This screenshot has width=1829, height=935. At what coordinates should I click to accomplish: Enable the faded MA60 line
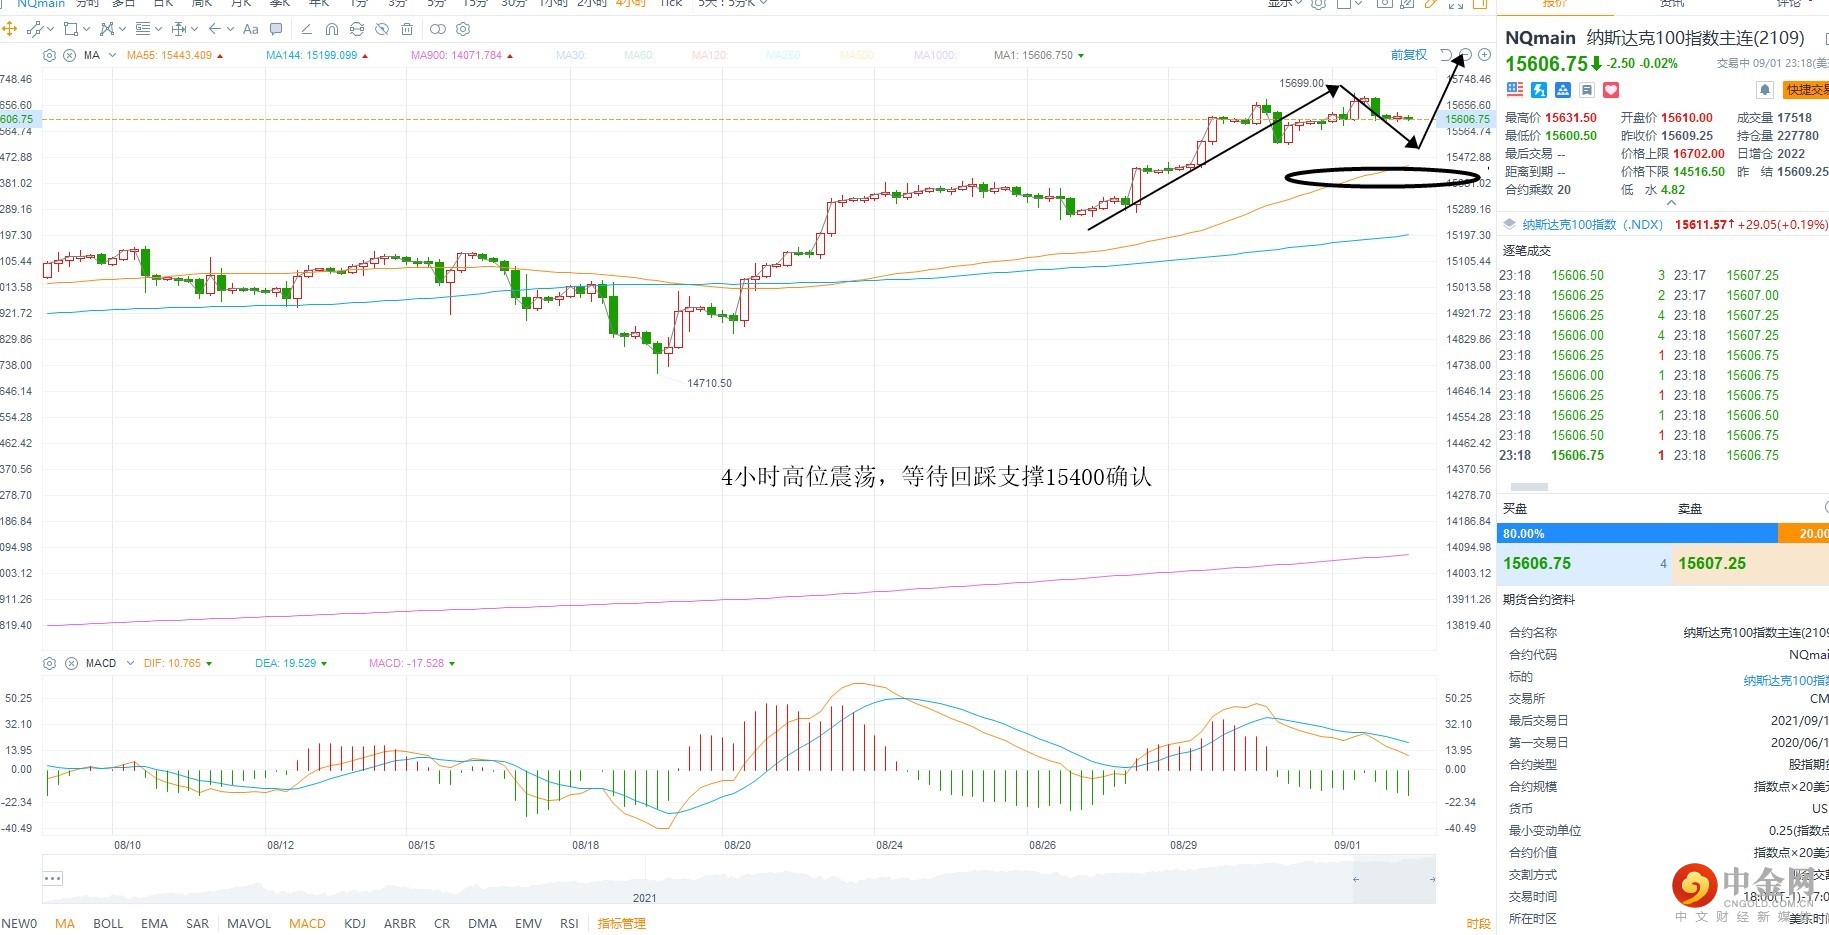point(639,55)
